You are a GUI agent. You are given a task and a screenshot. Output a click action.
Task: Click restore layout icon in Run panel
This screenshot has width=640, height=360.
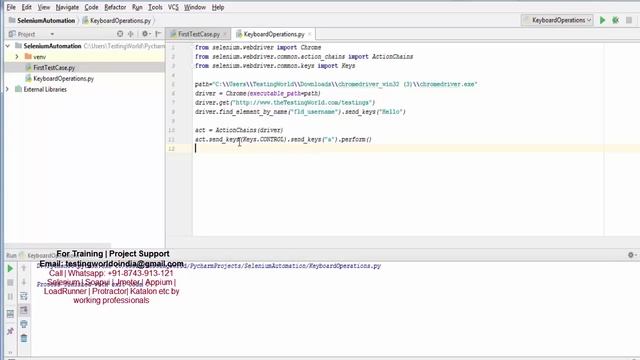[x=10, y=313]
